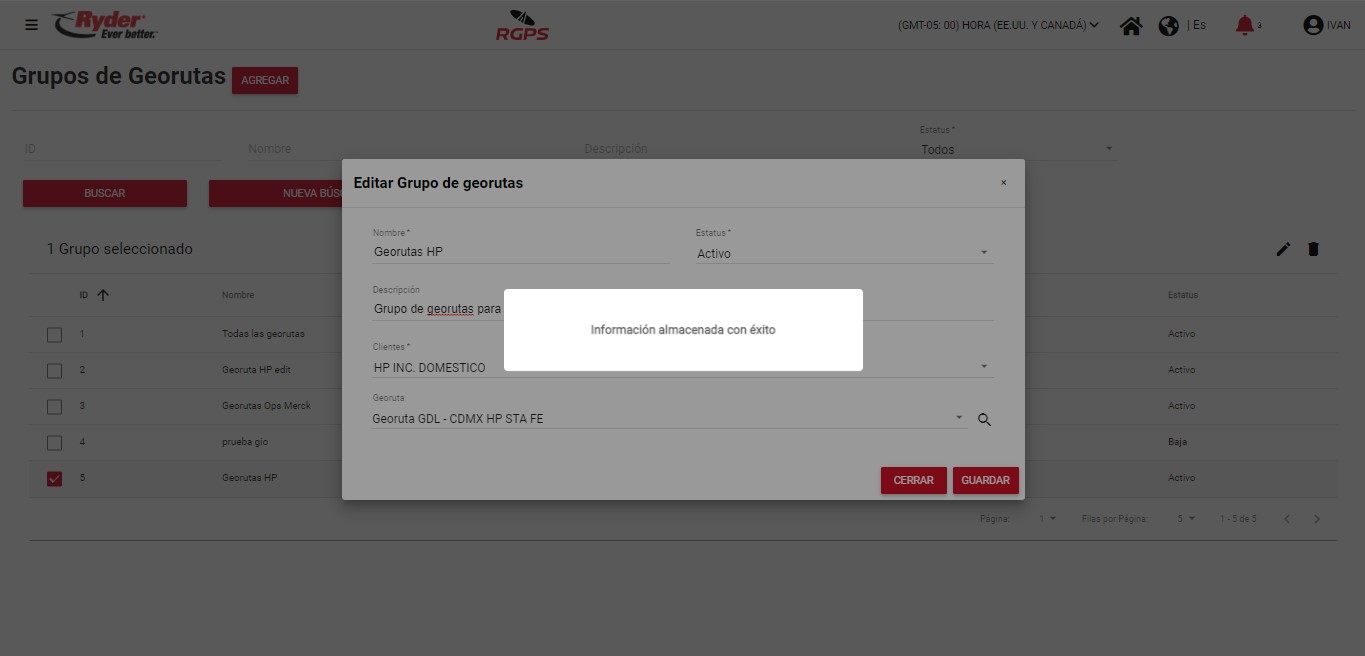Open the time zone selector dropdown
The image size is (1365, 656).
[x=998, y=26]
